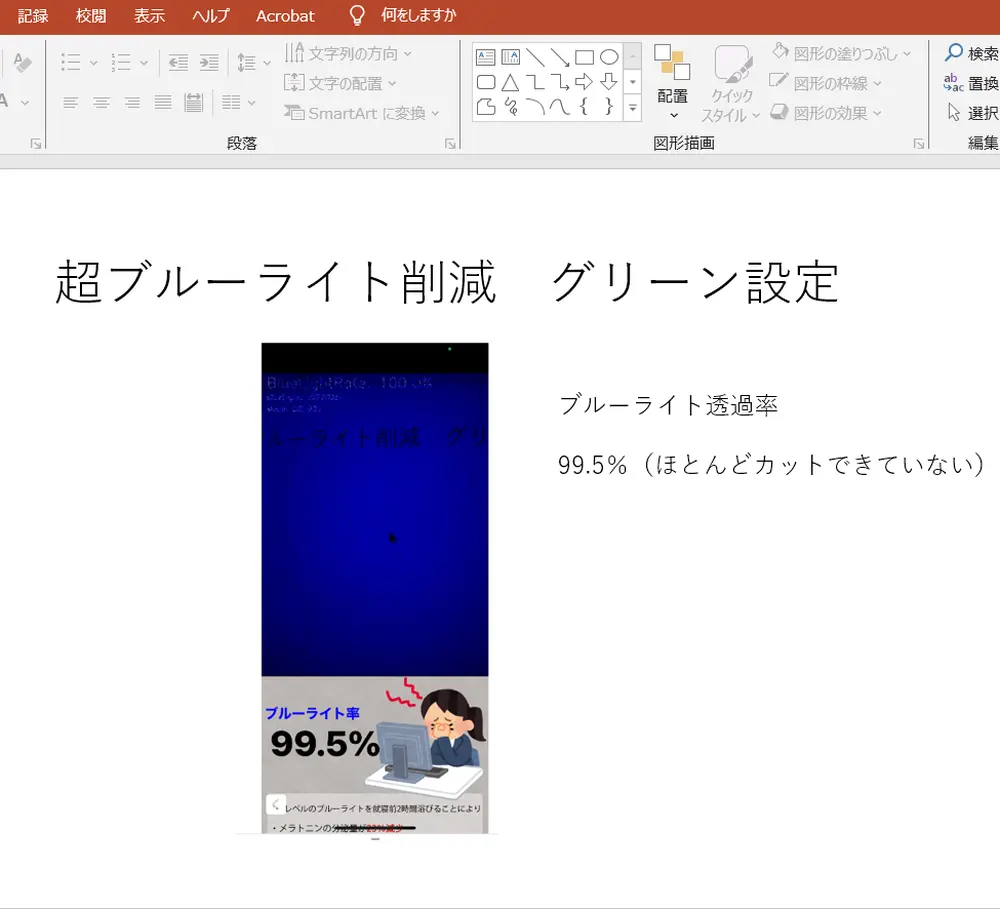The height and width of the screenshot is (909, 1000).
Task: Convert text using SmartArt に変換
Action: click(x=363, y=113)
